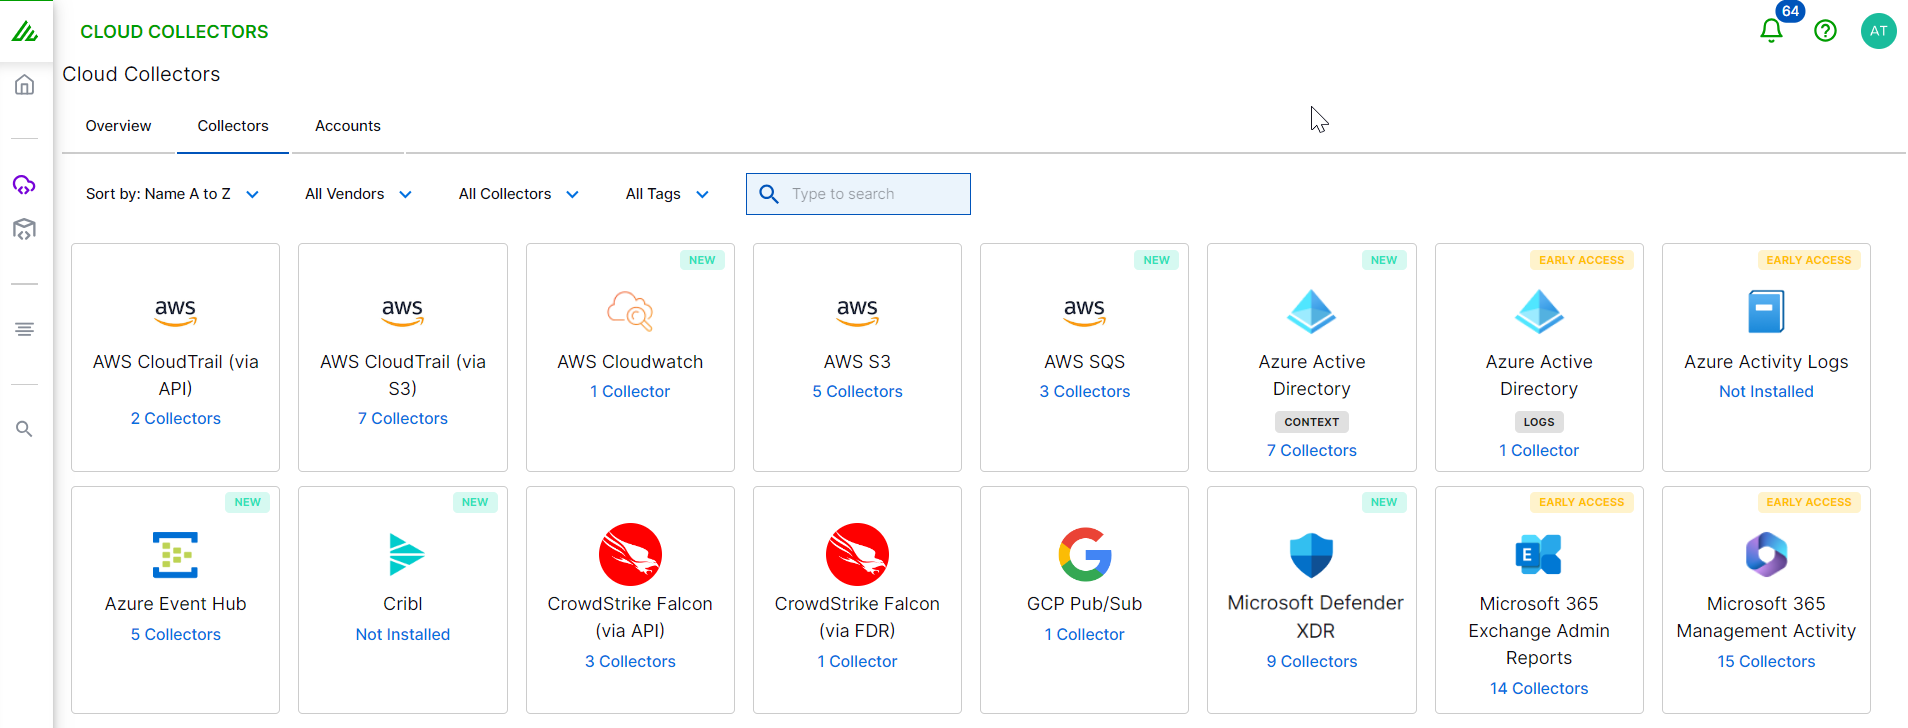Open 9 Collectors under Microsoft Defender XDR

pos(1311,661)
